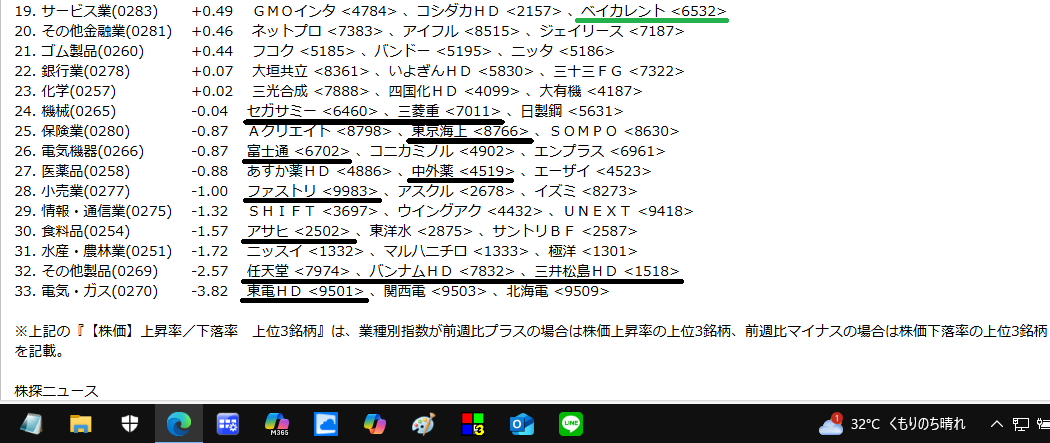Click 東電HD <9501> stock

pos(305,292)
